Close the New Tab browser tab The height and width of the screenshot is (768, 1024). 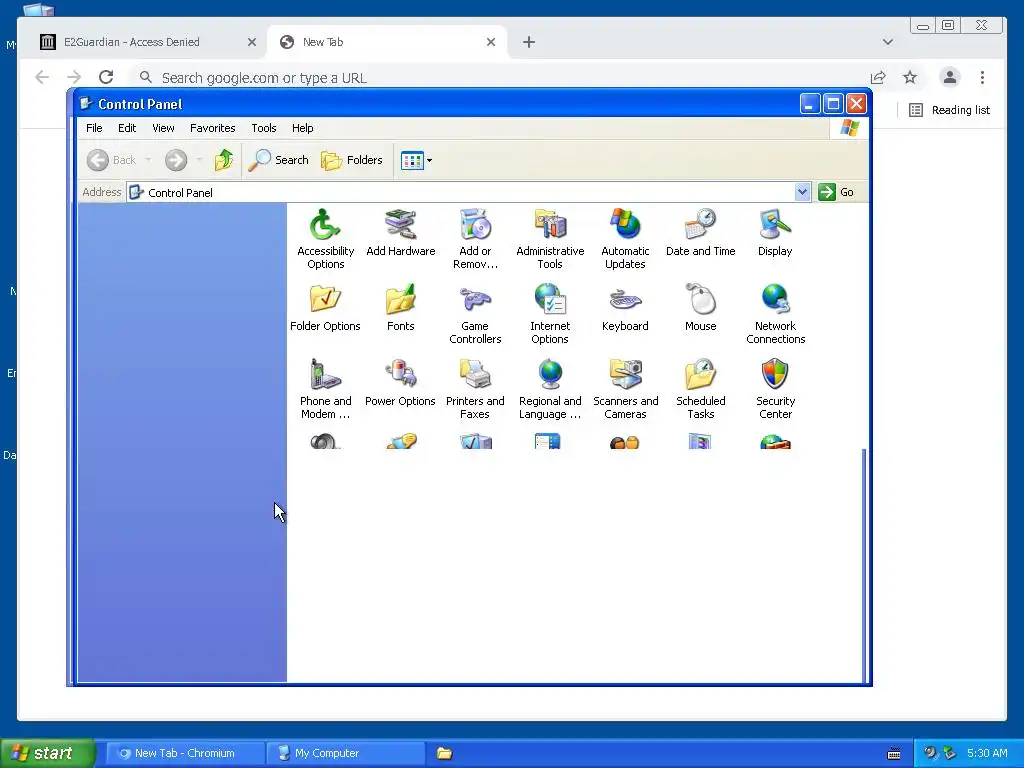tap(491, 42)
